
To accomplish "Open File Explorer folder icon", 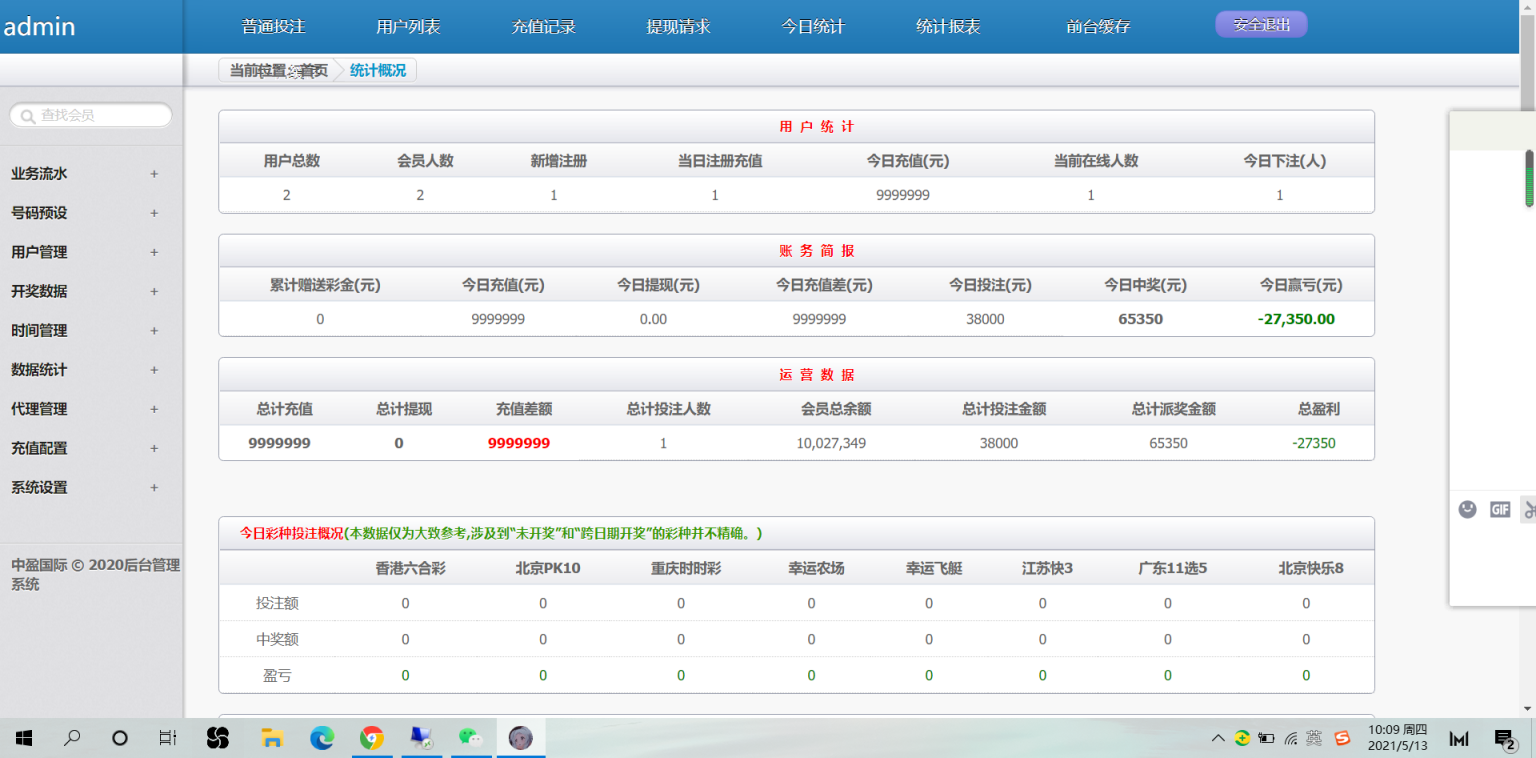I will [x=272, y=739].
